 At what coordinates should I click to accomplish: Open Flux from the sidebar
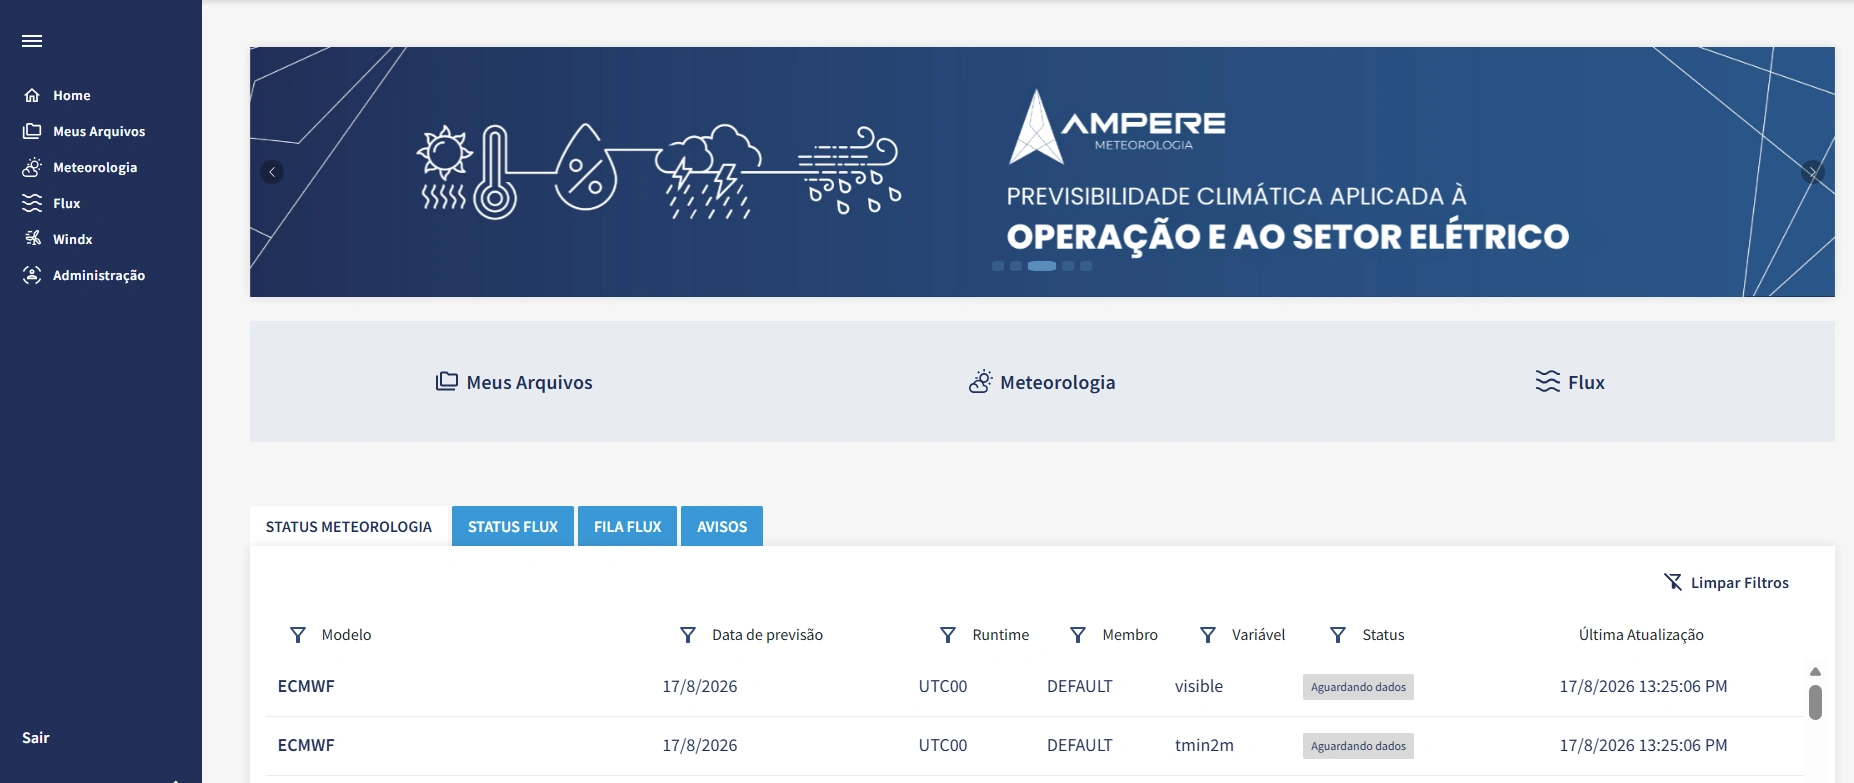(52, 203)
